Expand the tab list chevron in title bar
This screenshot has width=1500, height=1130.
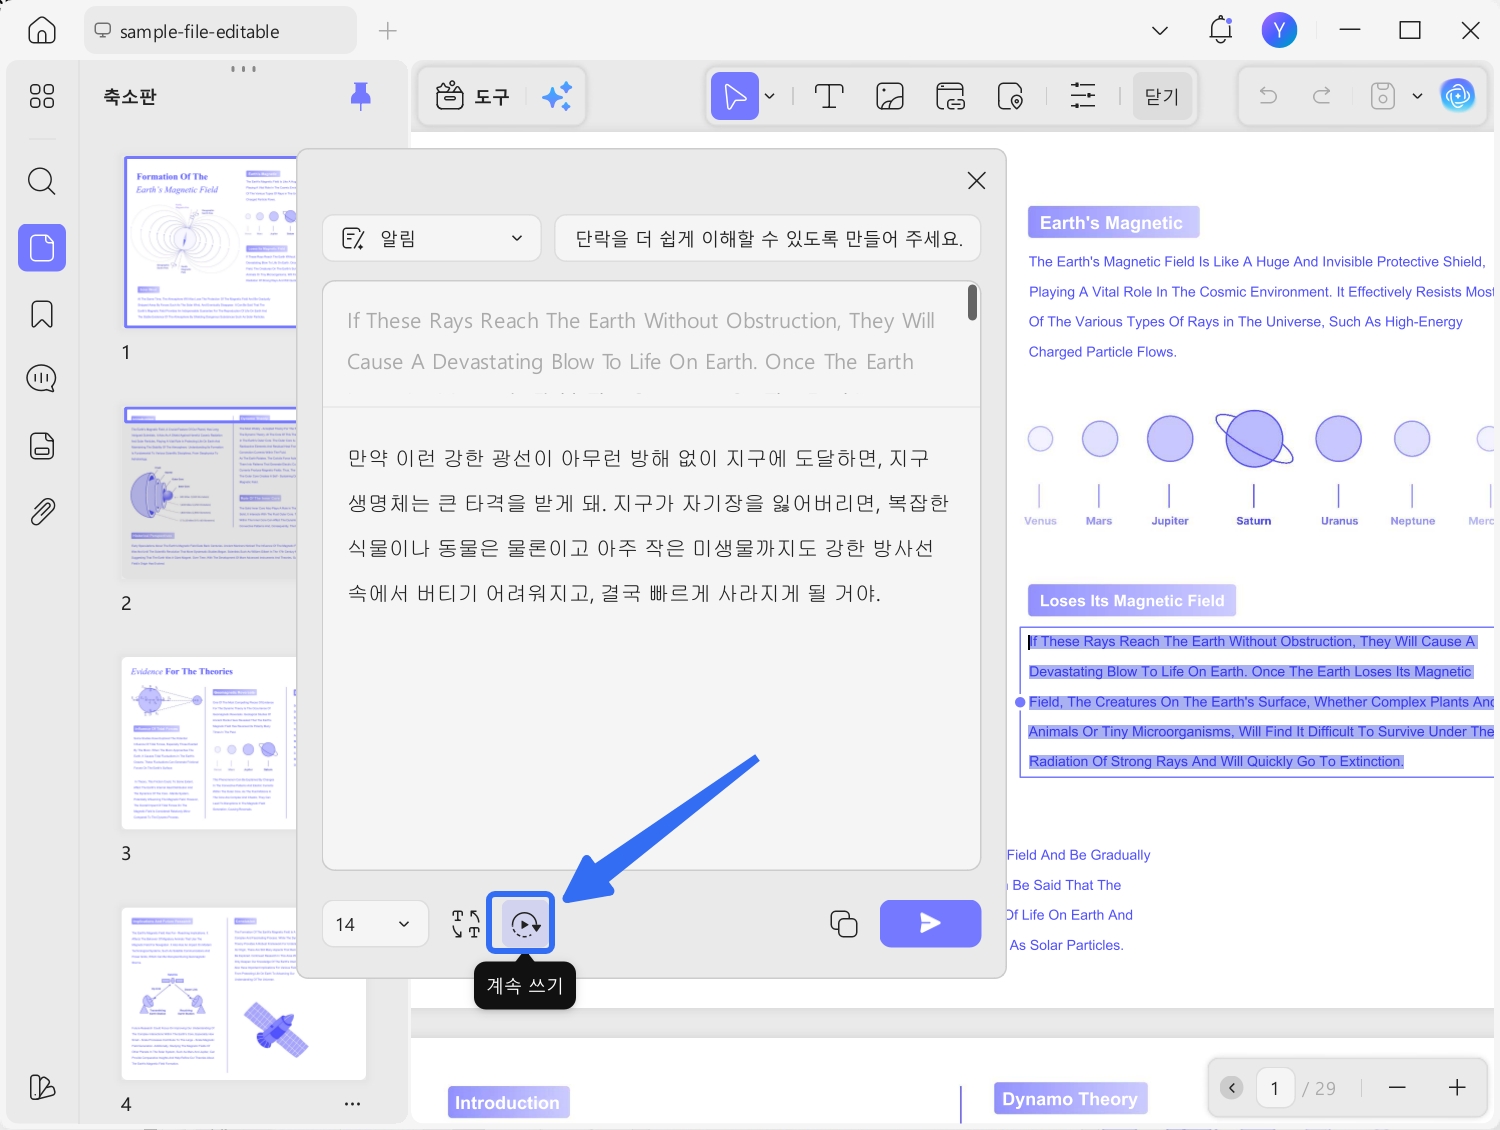pos(1160,31)
